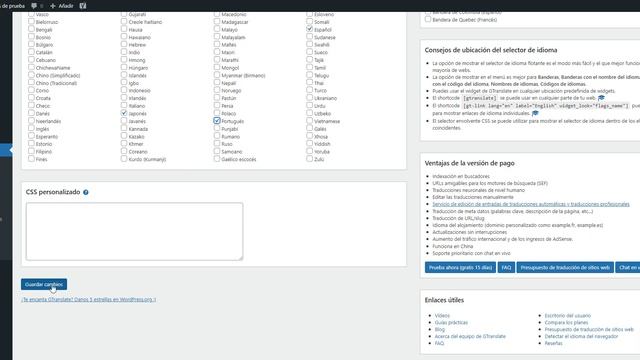This screenshot has width=640, height=360.
Task: Enable the Ruso language checkbox
Action: pyautogui.click(x=217, y=143)
